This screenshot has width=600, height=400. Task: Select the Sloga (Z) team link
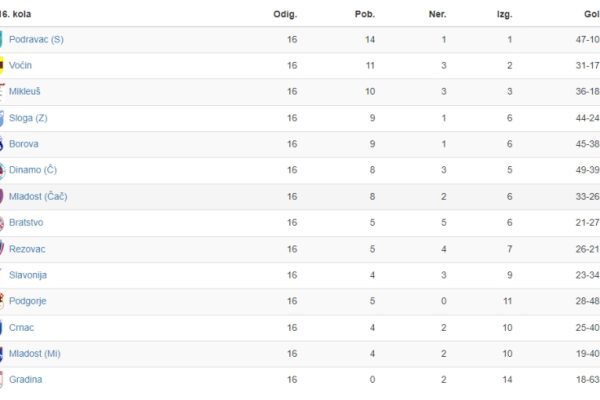pos(28,118)
